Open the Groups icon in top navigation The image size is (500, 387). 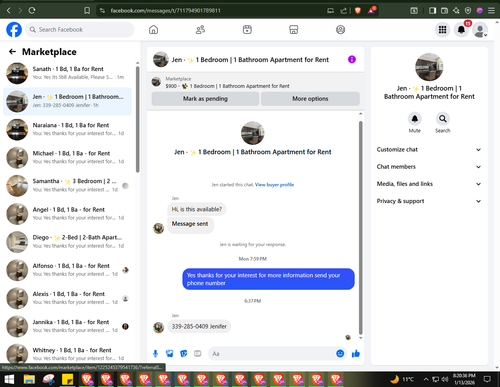[x=340, y=30]
